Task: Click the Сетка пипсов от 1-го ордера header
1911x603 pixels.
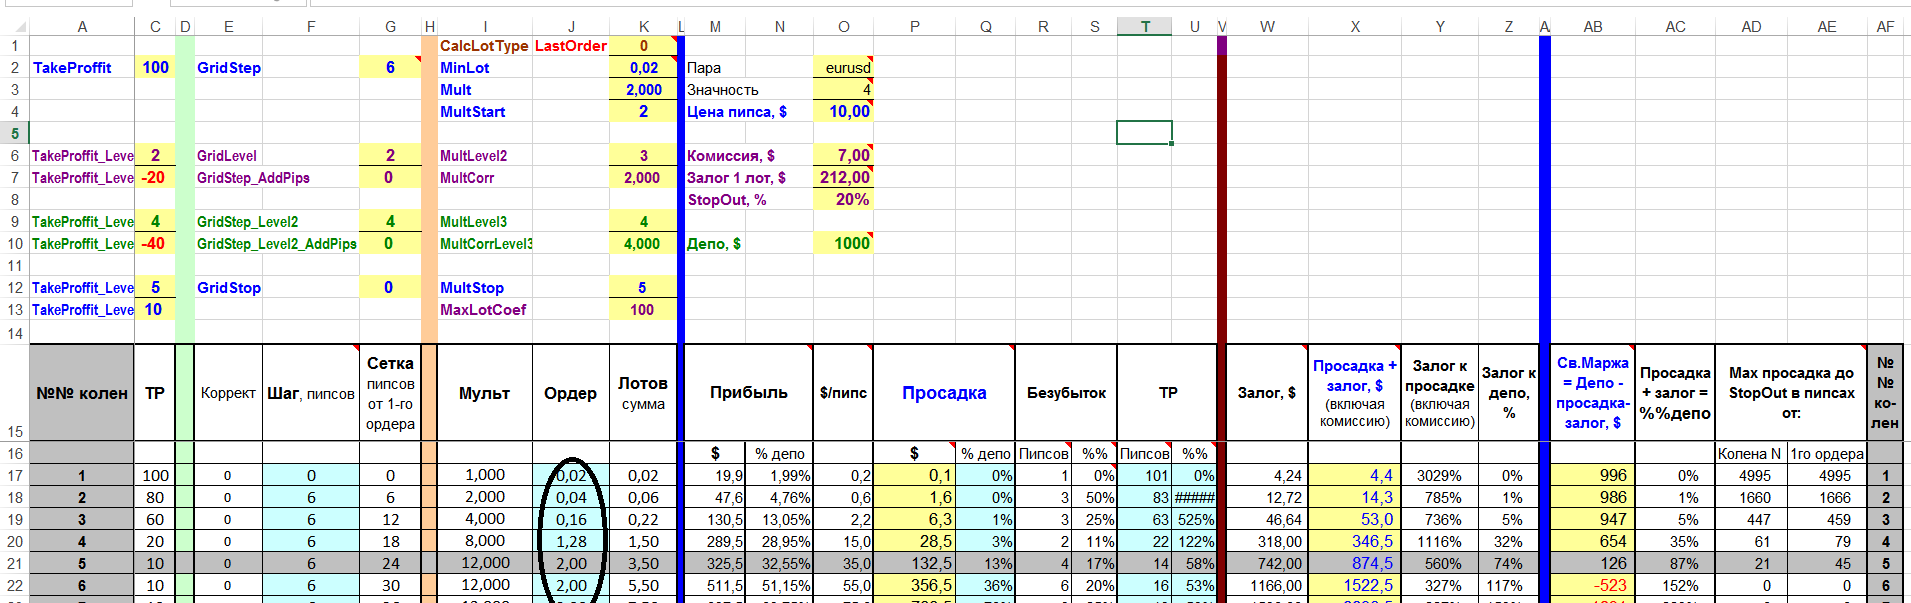Action: point(390,393)
